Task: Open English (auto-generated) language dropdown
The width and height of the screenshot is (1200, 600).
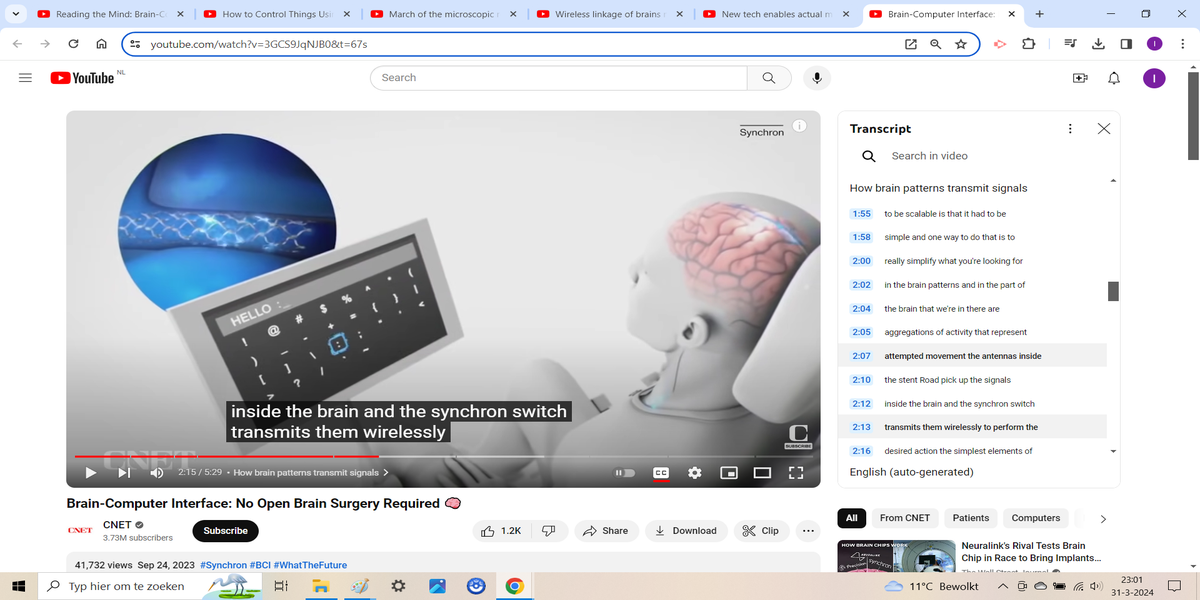Action: coord(911,472)
